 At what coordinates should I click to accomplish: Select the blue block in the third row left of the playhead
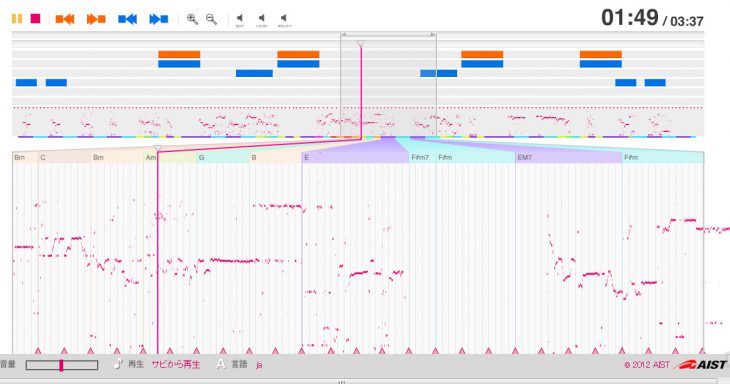point(254,73)
